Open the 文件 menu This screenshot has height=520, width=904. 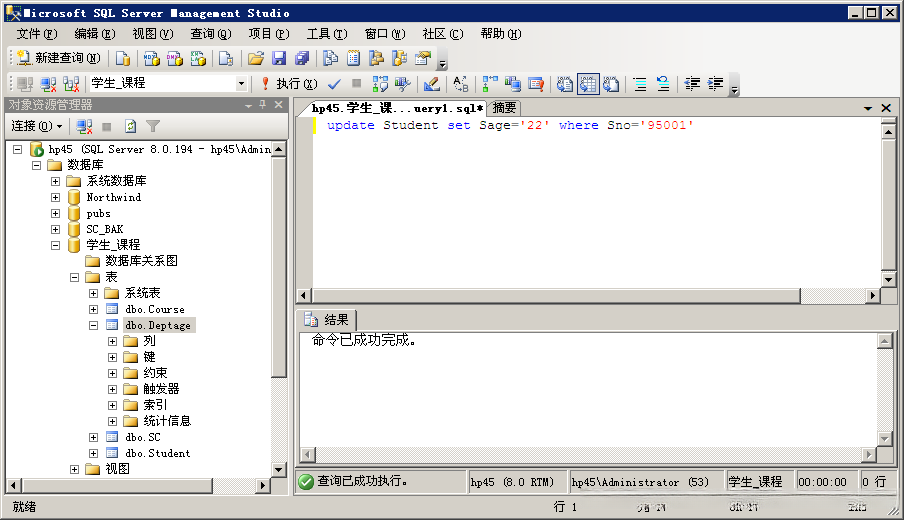tap(37, 34)
